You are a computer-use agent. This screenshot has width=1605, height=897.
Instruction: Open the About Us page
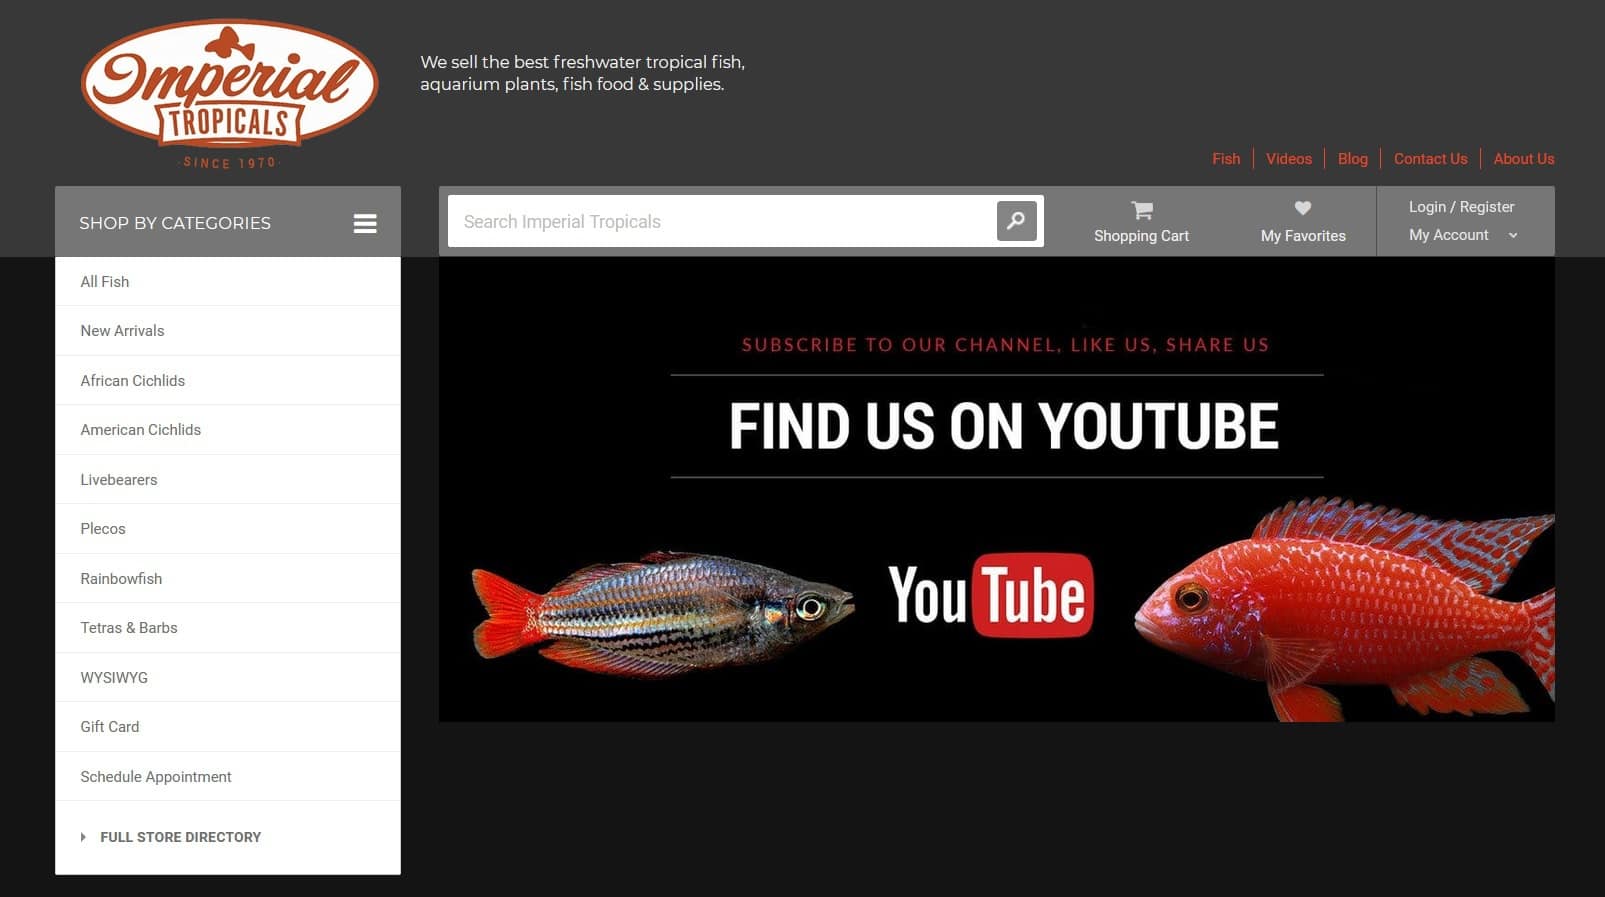point(1523,159)
